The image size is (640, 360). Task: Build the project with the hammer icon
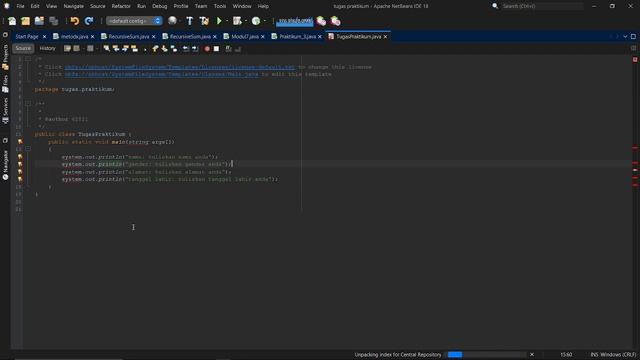pos(189,21)
